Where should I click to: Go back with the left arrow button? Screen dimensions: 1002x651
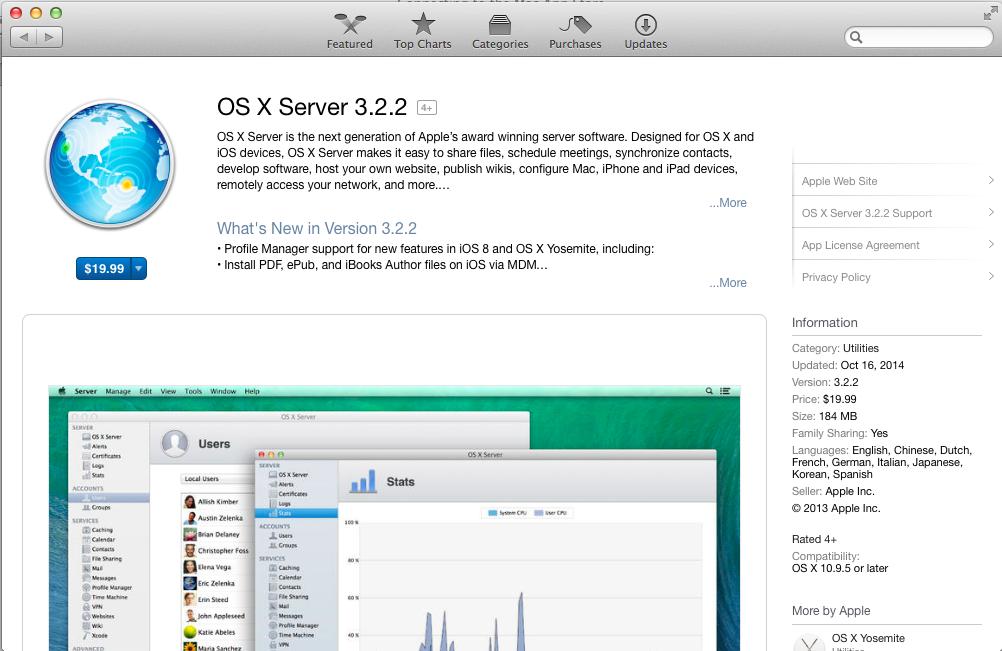click(24, 37)
